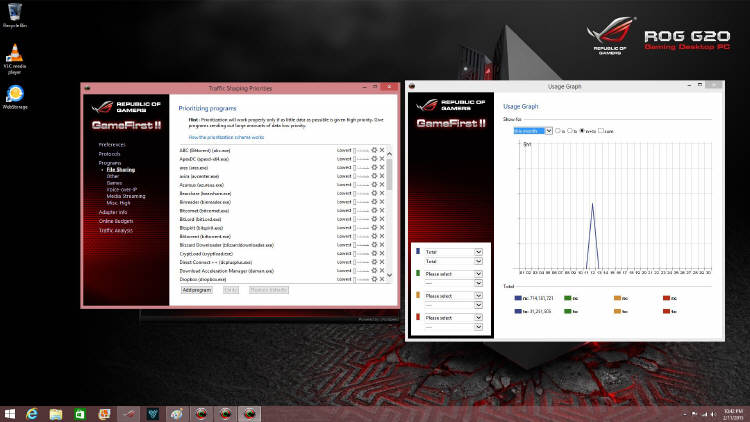This screenshot has width=750, height=422.
Task: Delete the Bearshare entry using X icon
Action: pos(382,193)
